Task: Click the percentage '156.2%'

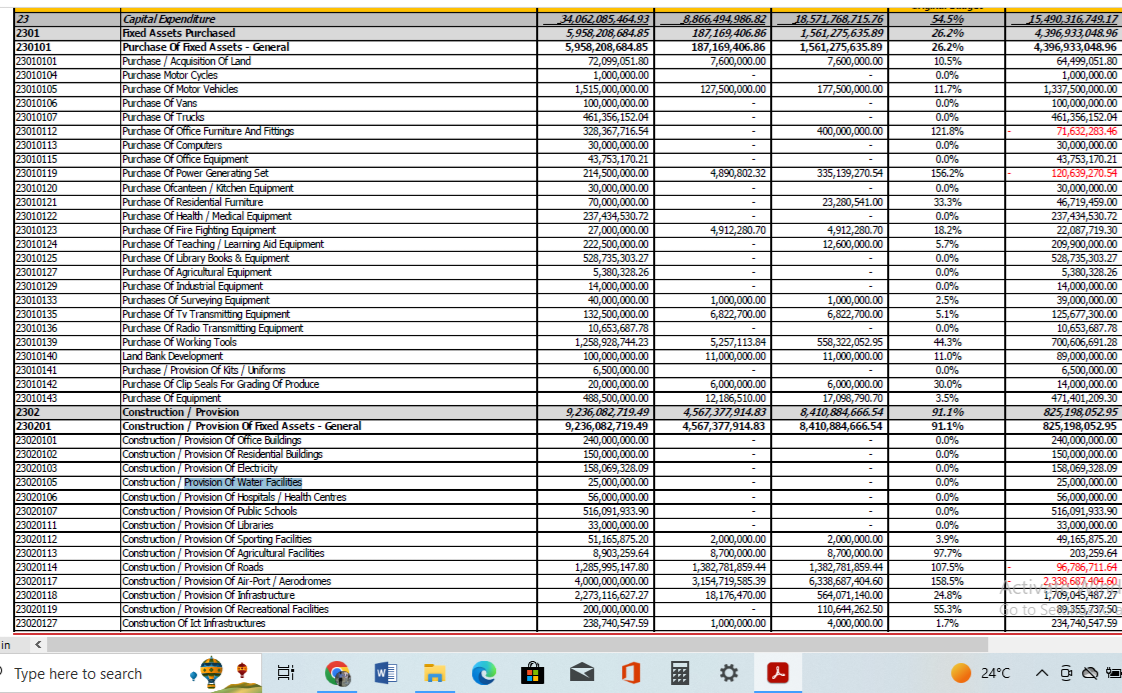Action: pos(947,173)
